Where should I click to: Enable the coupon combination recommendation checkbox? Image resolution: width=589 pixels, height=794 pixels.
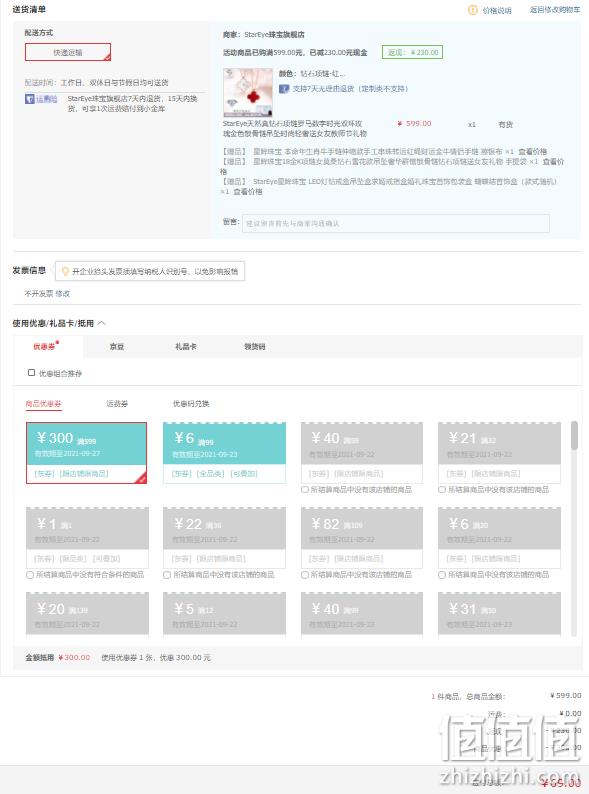(x=31, y=373)
